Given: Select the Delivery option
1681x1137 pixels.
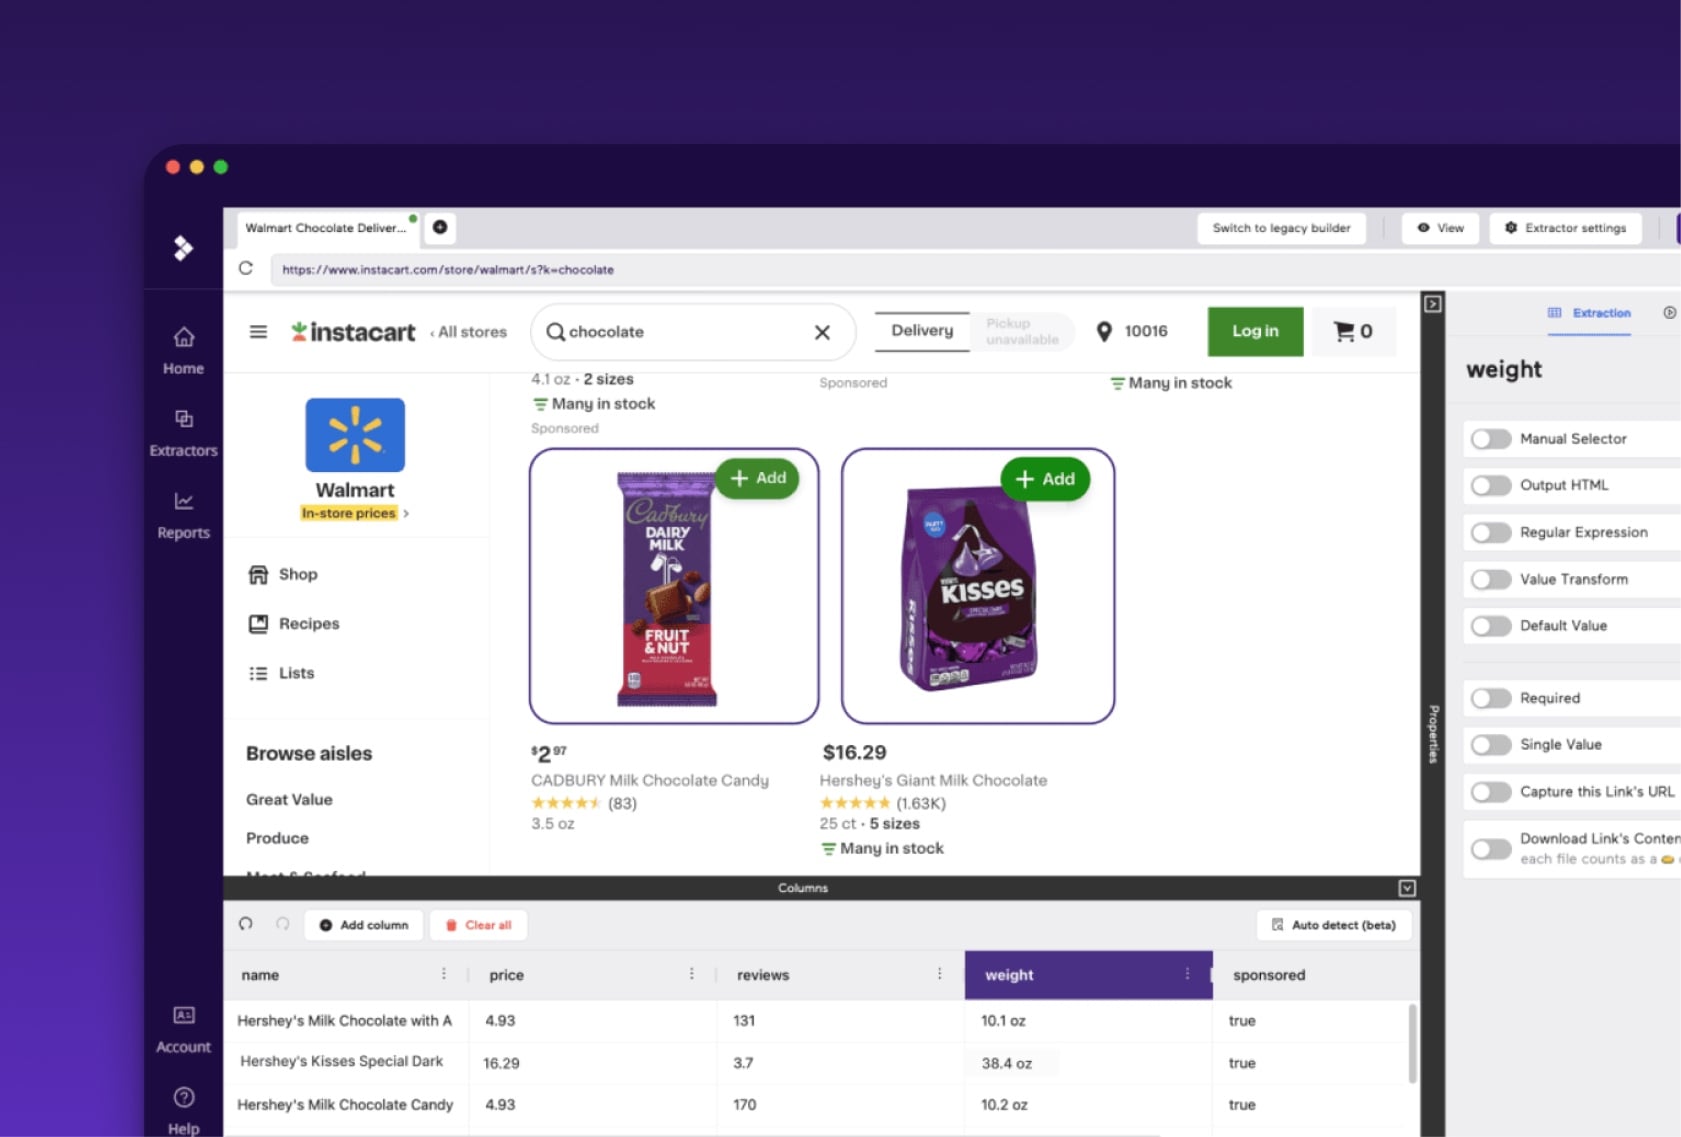Looking at the screenshot, I should pyautogui.click(x=922, y=331).
